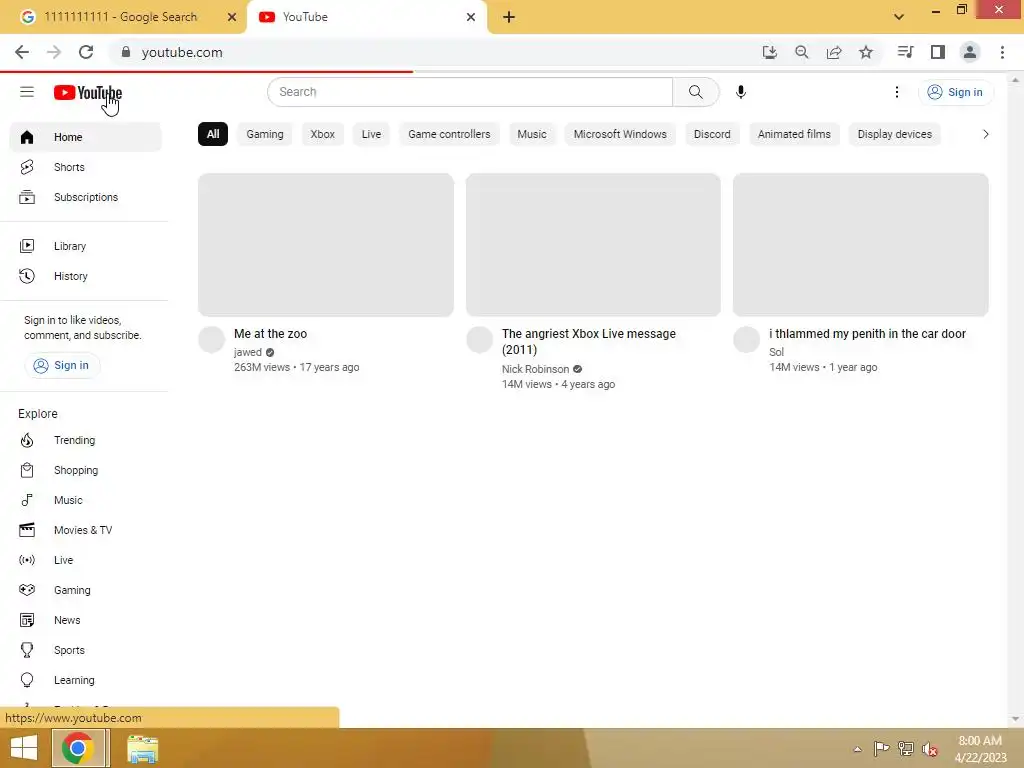Open Chrome profile avatar
This screenshot has width=1024, height=768.
tap(970, 52)
